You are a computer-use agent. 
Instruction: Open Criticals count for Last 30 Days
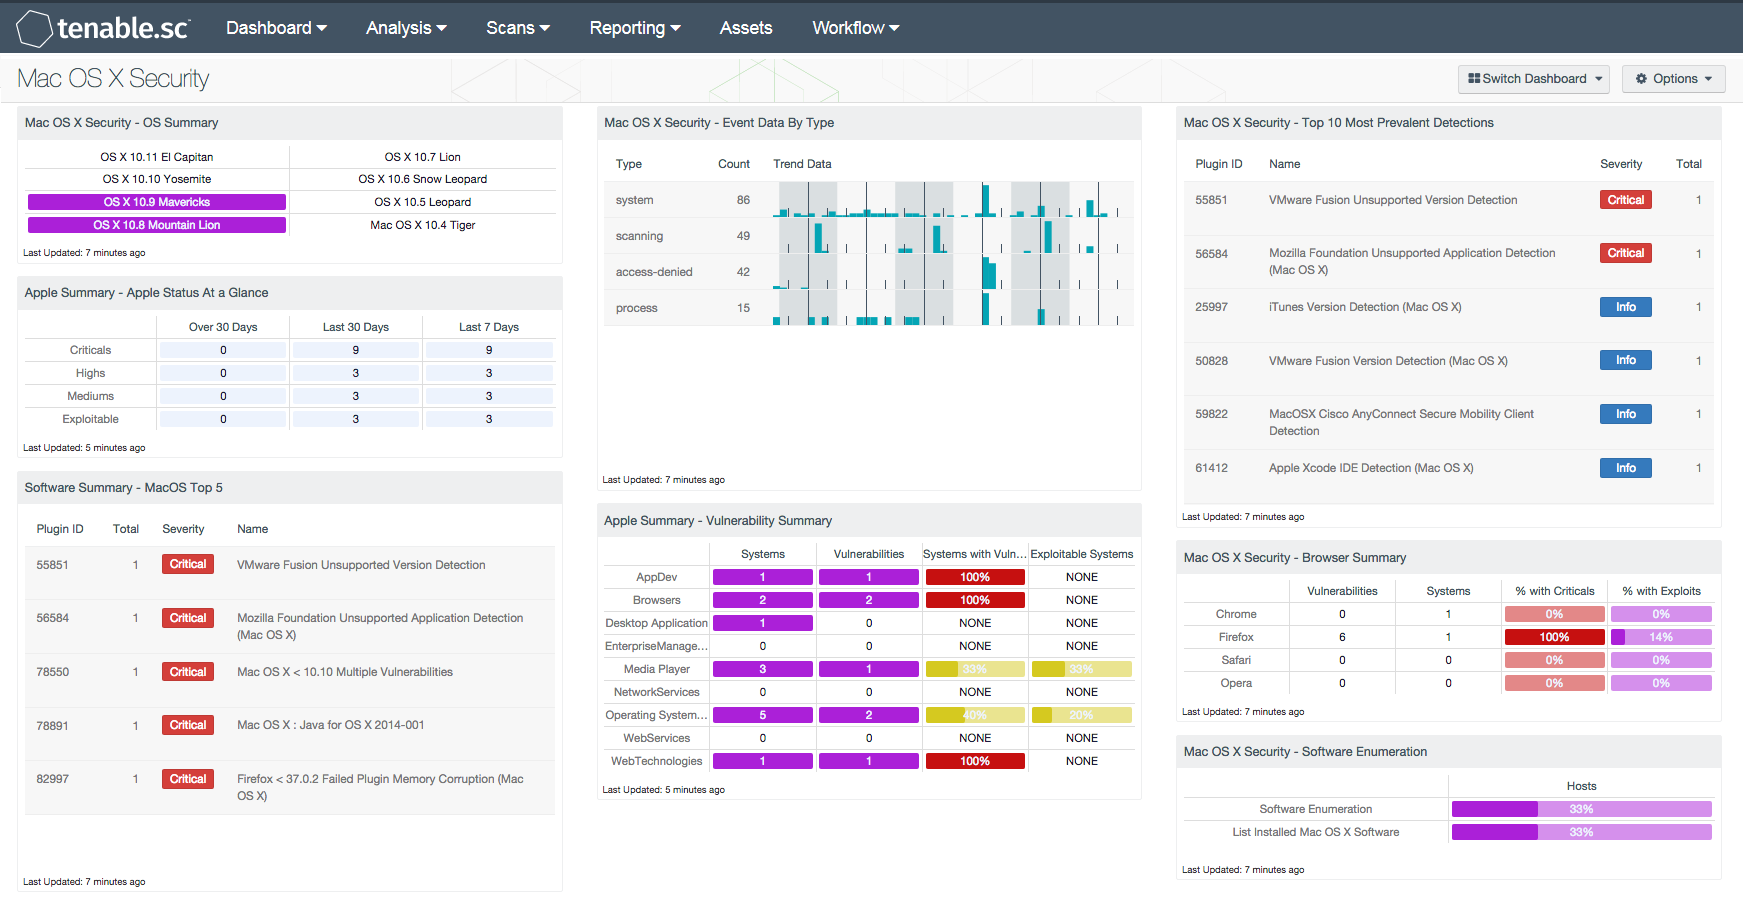pyautogui.click(x=356, y=350)
